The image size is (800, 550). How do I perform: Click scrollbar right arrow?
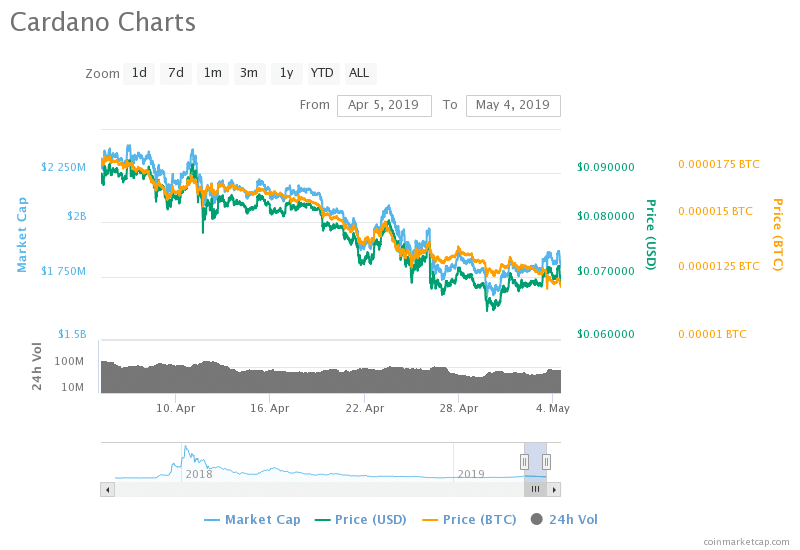click(x=554, y=489)
